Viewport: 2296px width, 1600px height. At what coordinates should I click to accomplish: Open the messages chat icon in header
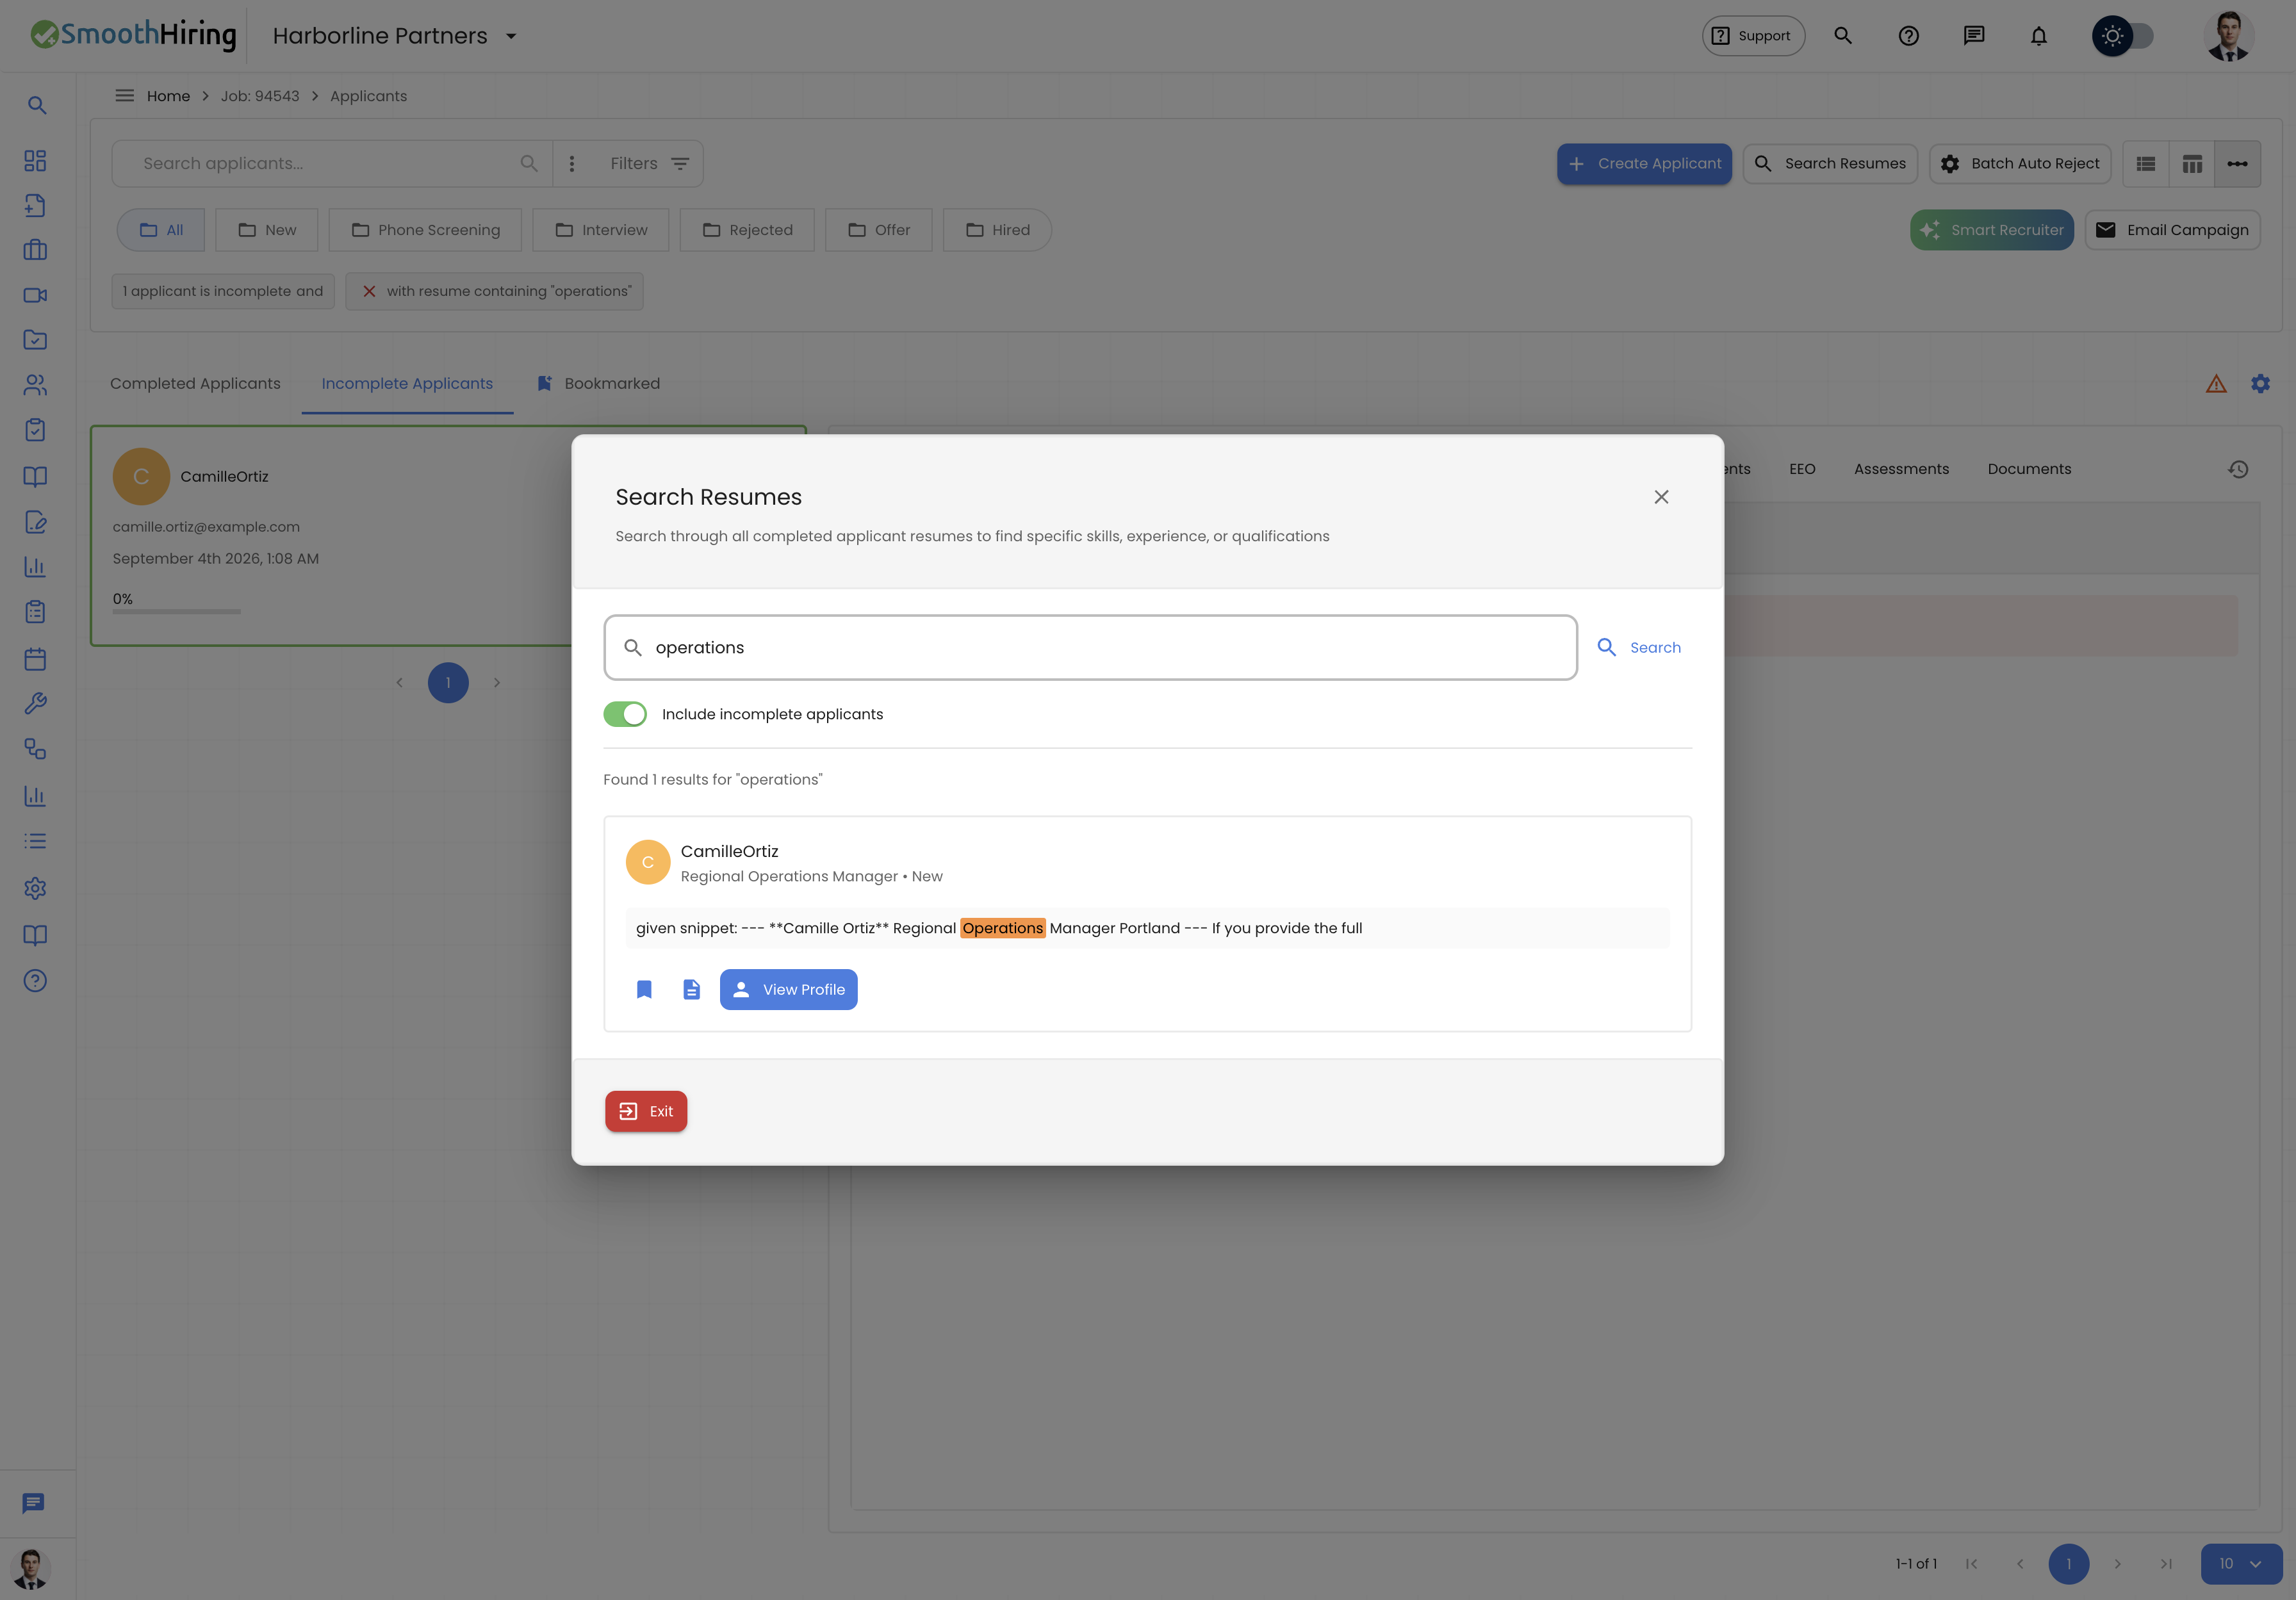click(1973, 36)
